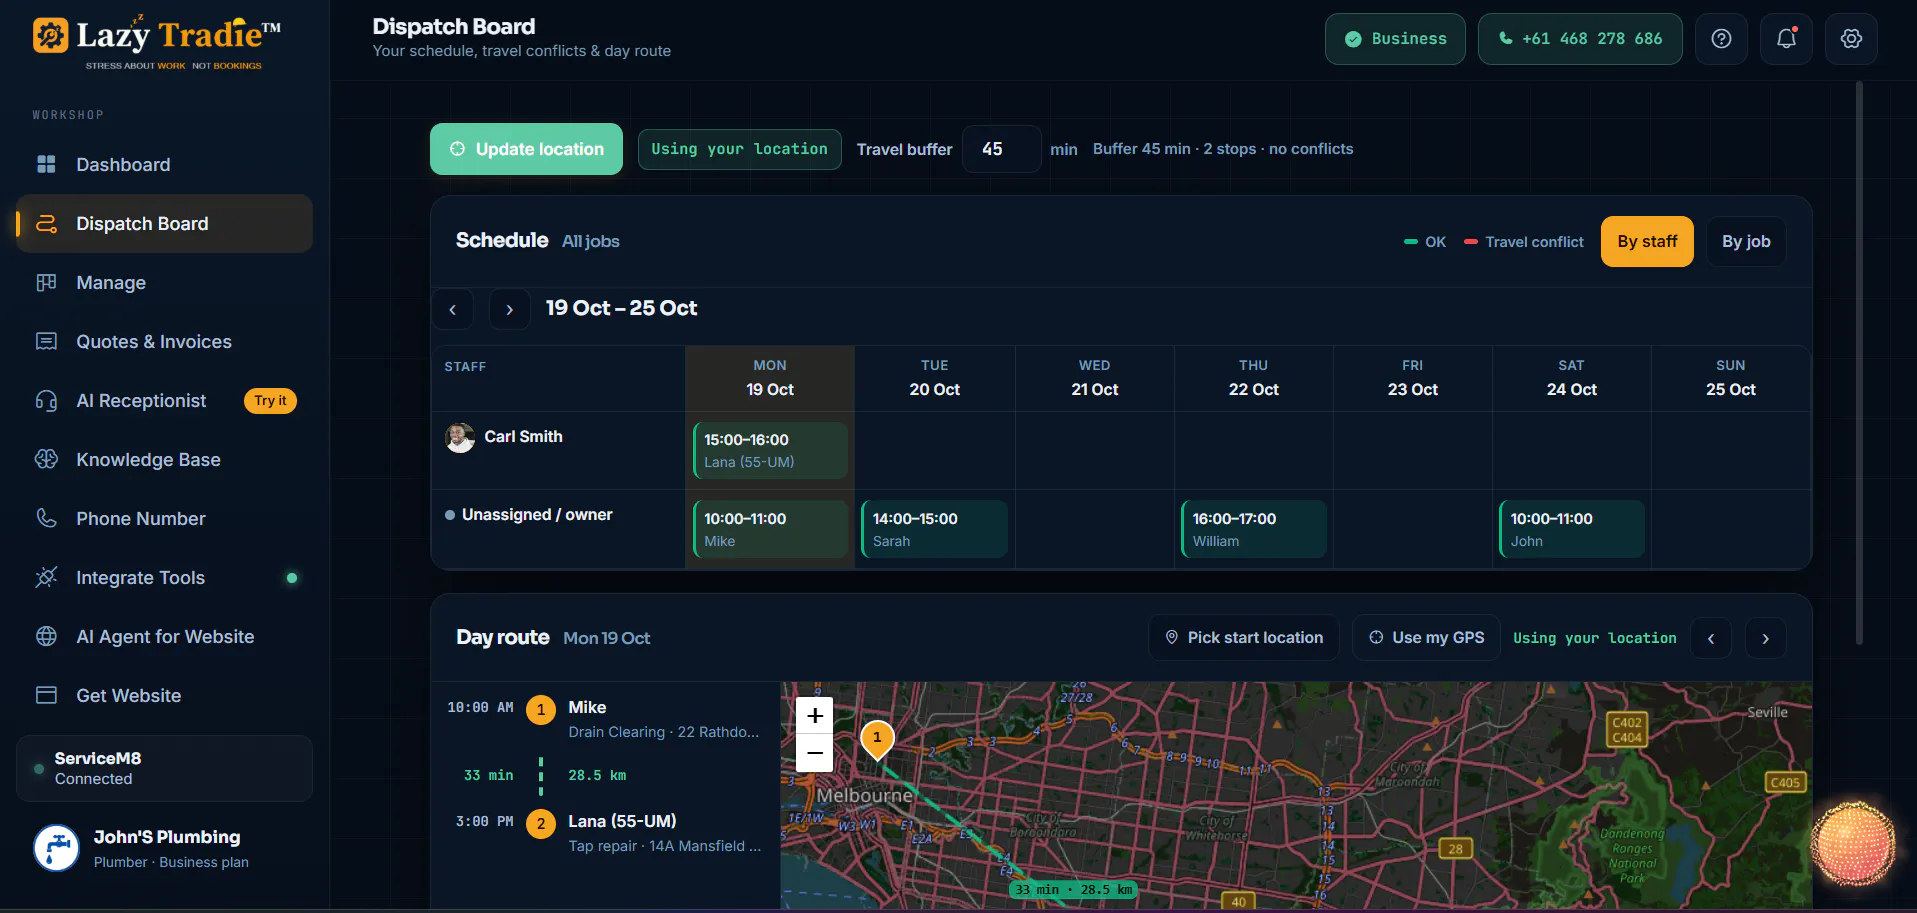This screenshot has height=913, width=1917.
Task: Open Quotes & Invoices page
Action: click(x=165, y=341)
